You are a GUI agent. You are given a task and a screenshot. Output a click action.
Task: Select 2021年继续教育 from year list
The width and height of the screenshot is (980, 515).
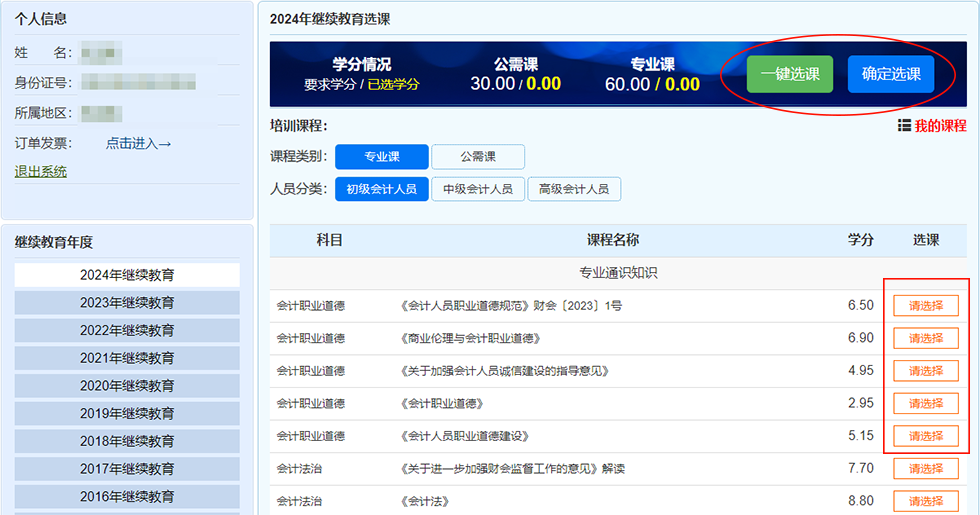127,358
